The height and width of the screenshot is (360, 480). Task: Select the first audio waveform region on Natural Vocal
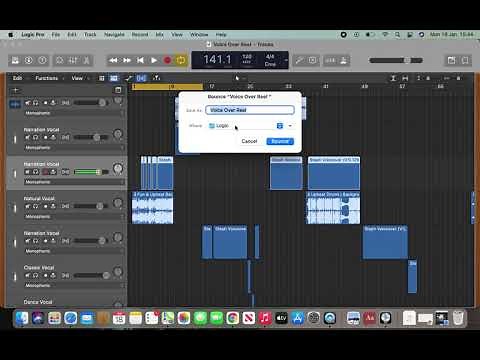pyautogui.click(x=153, y=207)
